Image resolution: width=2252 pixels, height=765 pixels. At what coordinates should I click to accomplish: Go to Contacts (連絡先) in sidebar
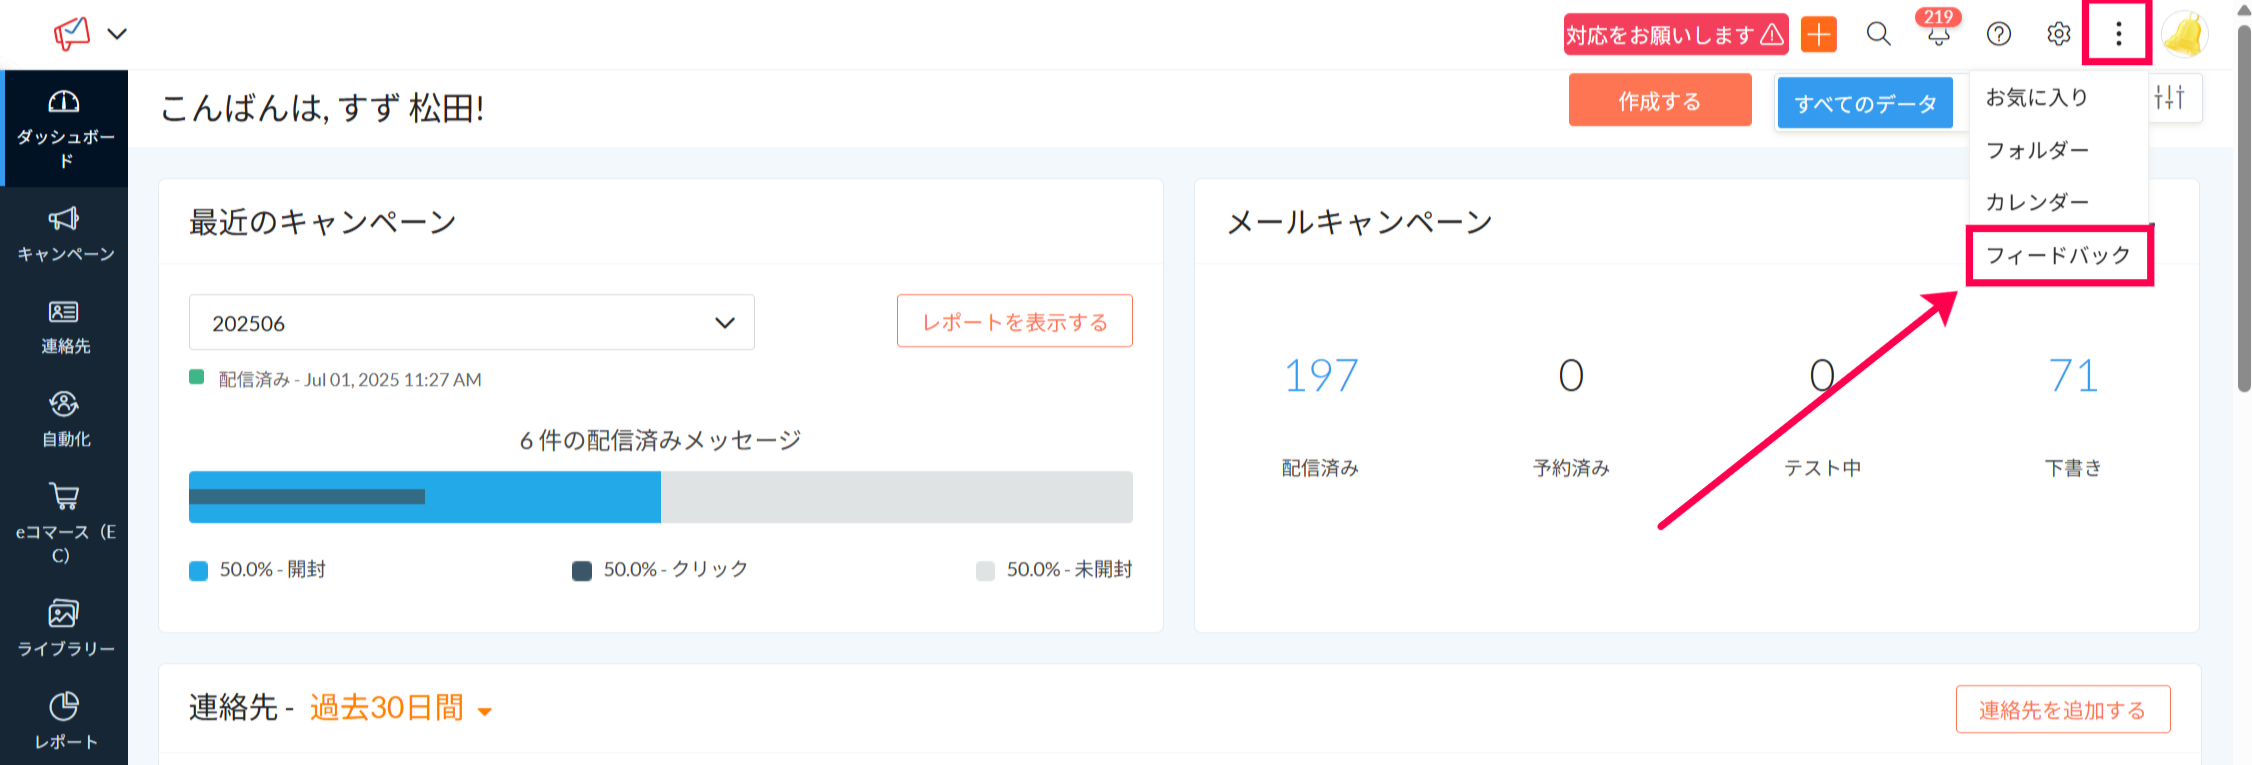click(64, 312)
